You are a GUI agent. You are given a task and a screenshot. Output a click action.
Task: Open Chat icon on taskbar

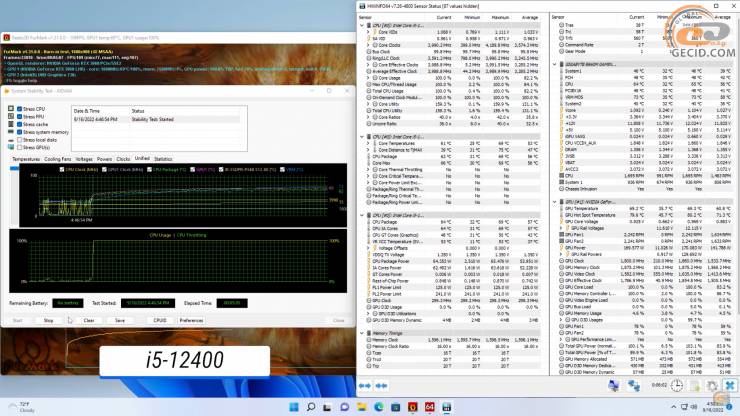point(345,407)
